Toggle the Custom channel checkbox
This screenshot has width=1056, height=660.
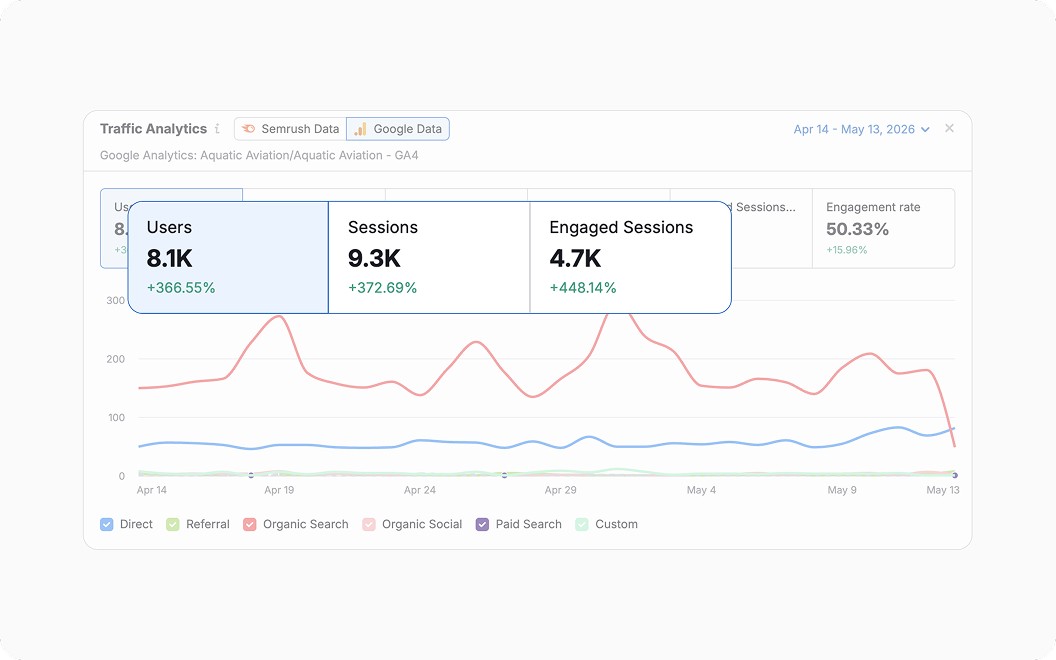tap(582, 525)
